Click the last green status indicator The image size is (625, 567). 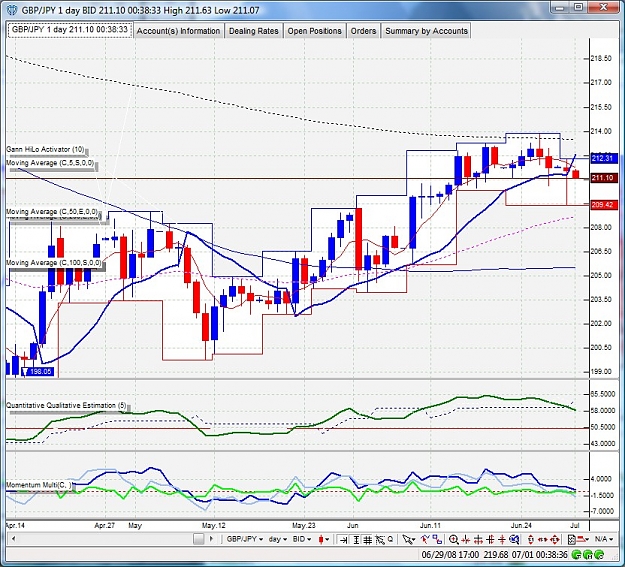tap(599, 554)
